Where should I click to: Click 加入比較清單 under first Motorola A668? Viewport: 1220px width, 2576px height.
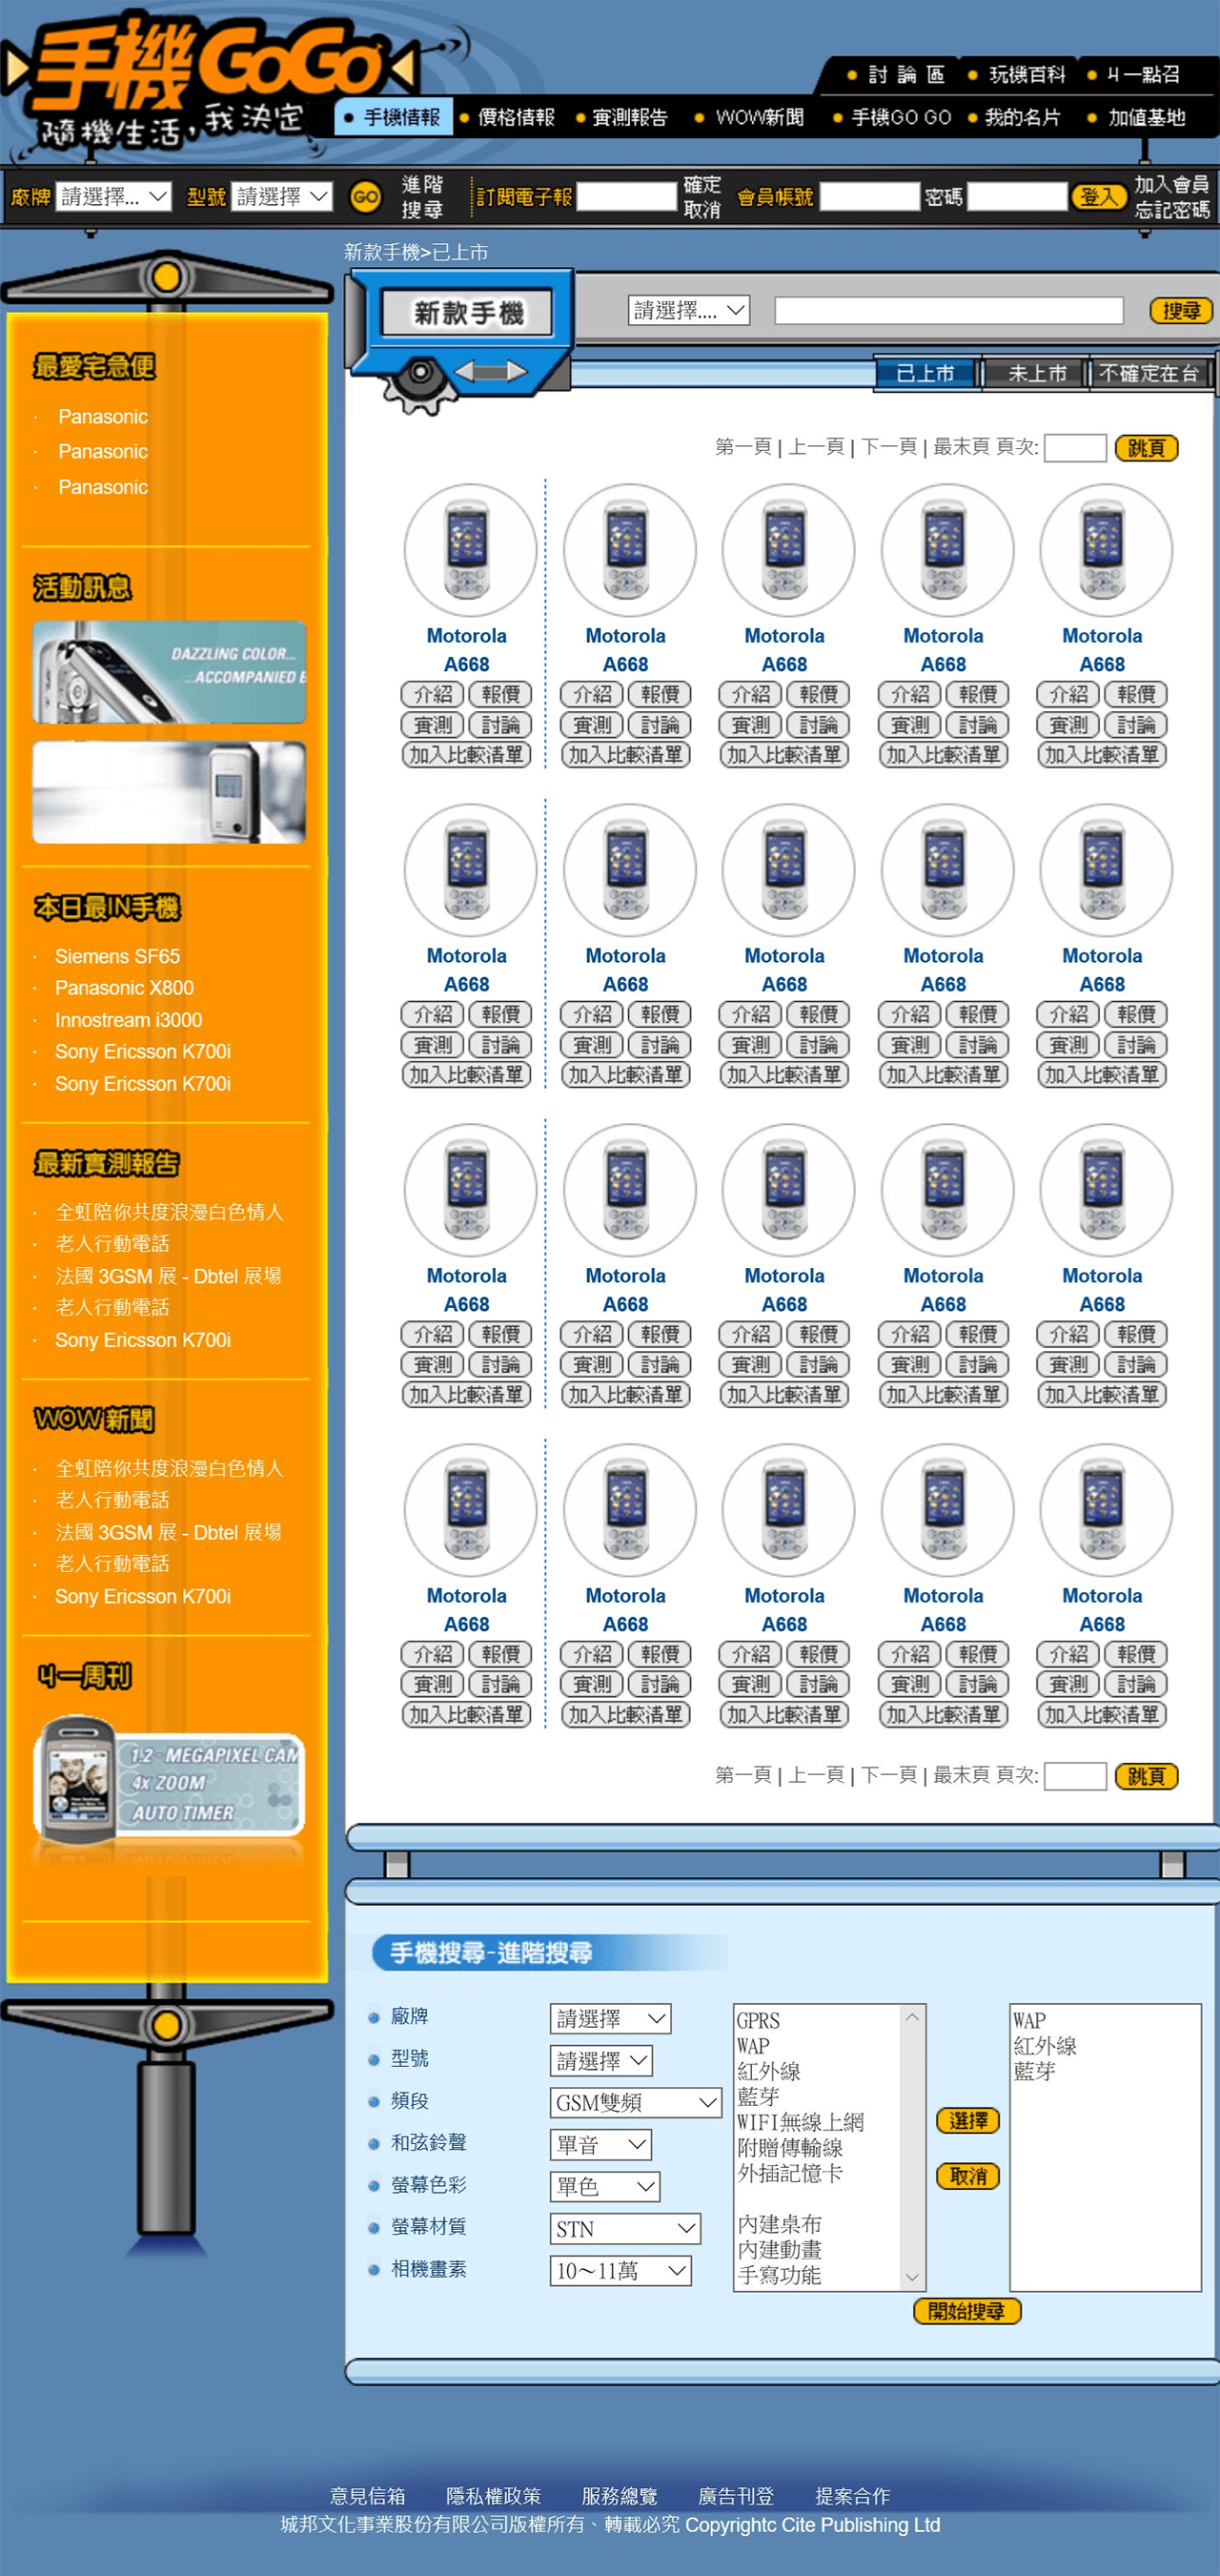click(466, 755)
